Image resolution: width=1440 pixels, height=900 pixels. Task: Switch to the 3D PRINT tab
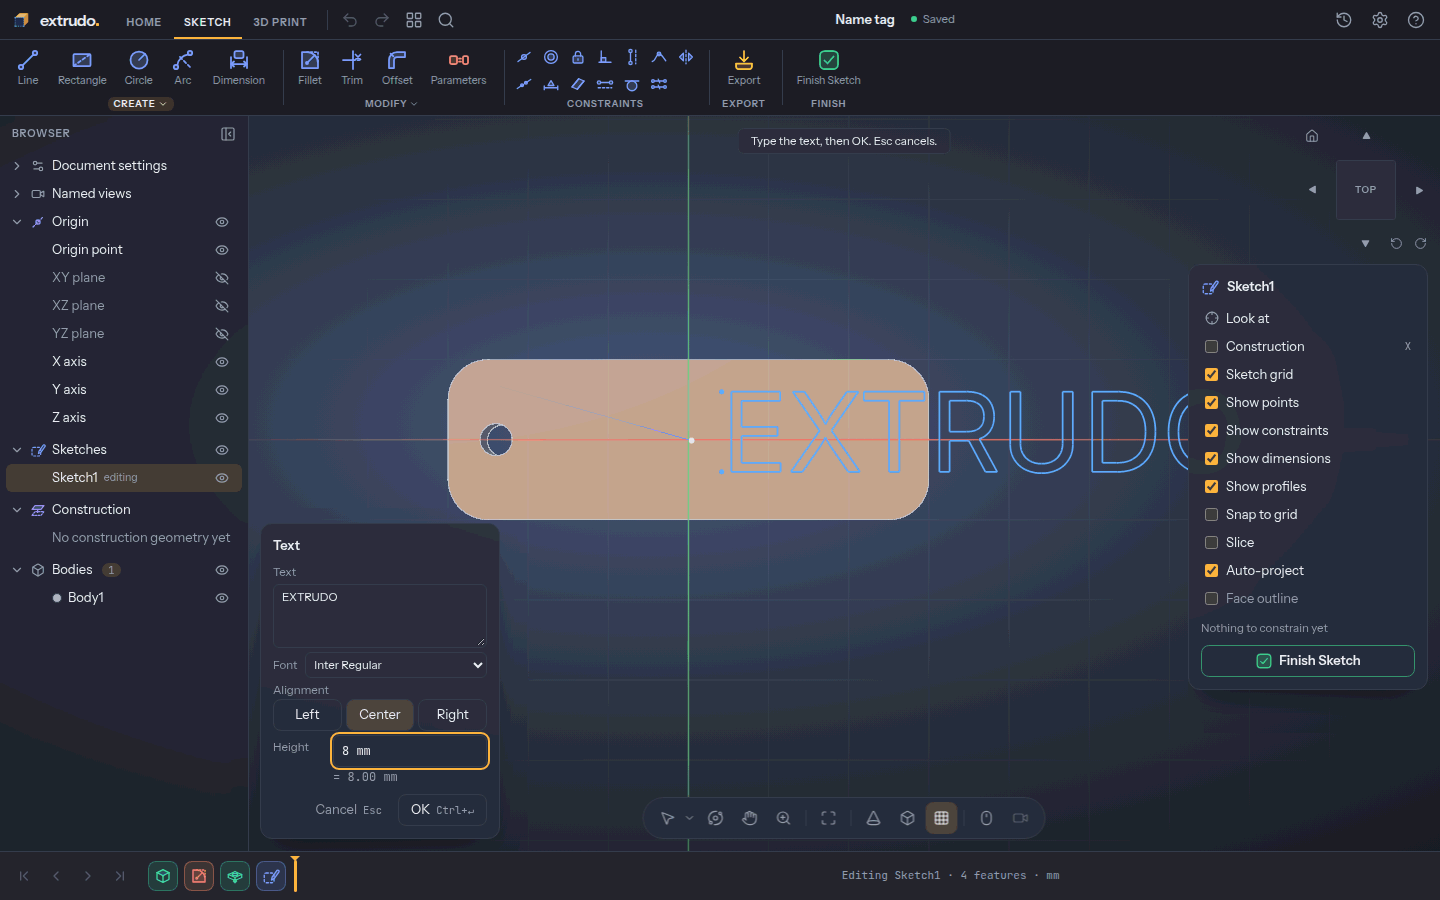click(x=280, y=22)
